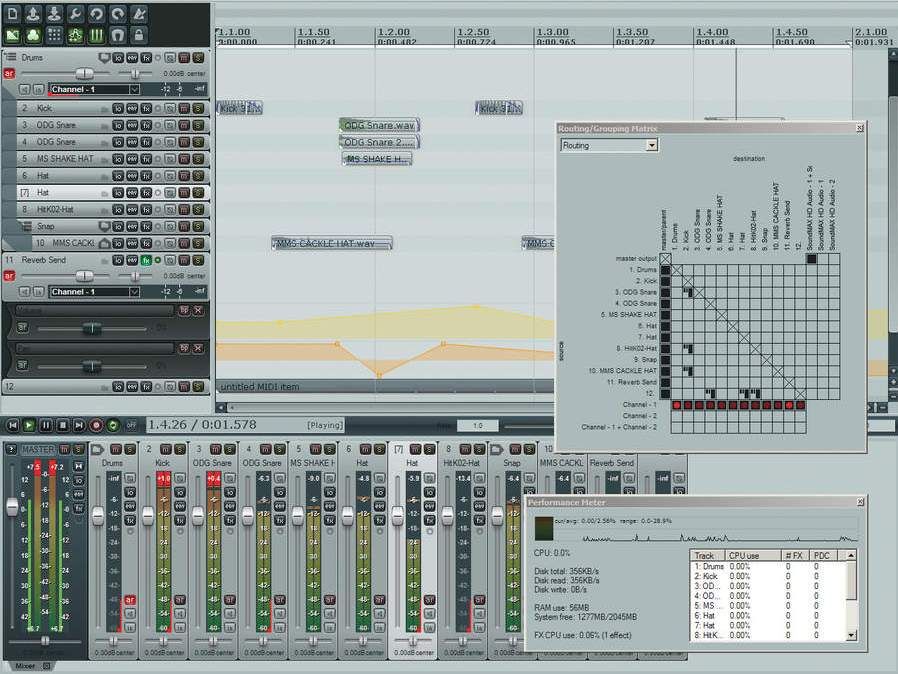The height and width of the screenshot is (674, 898).
Task: Click the Redo icon in the toolbar
Action: coord(117,14)
